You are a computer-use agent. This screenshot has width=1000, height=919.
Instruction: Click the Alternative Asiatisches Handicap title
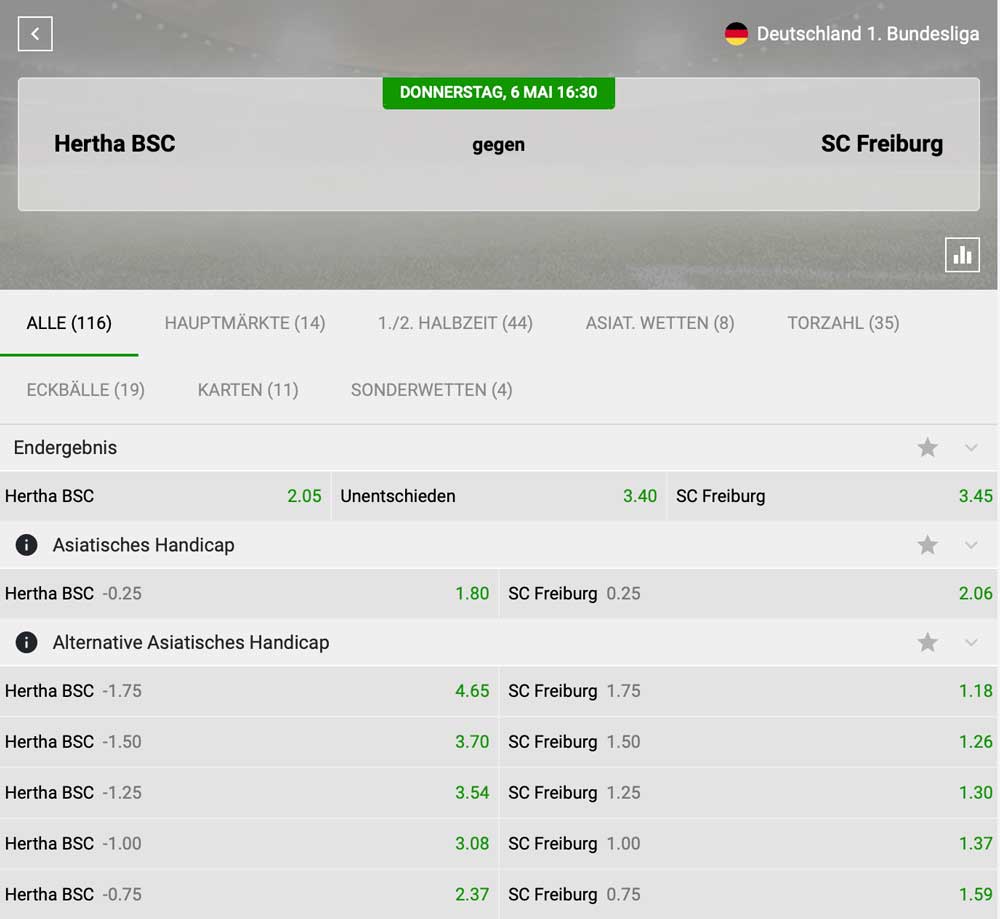191,642
